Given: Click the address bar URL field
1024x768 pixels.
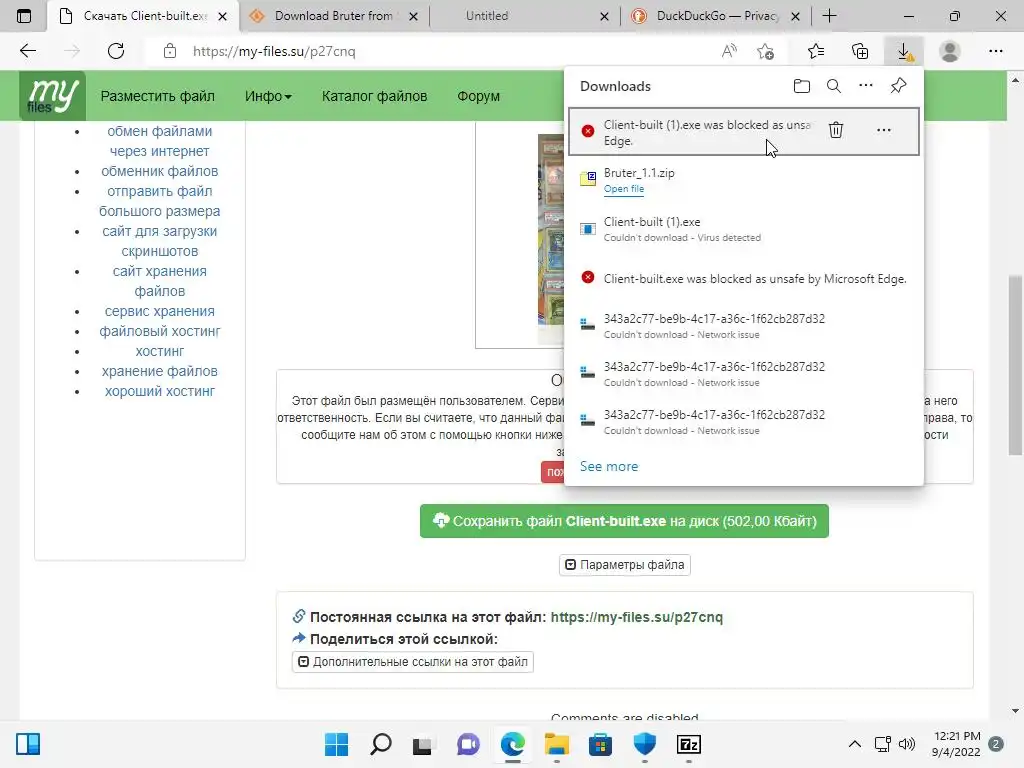Looking at the screenshot, I should click(x=431, y=52).
